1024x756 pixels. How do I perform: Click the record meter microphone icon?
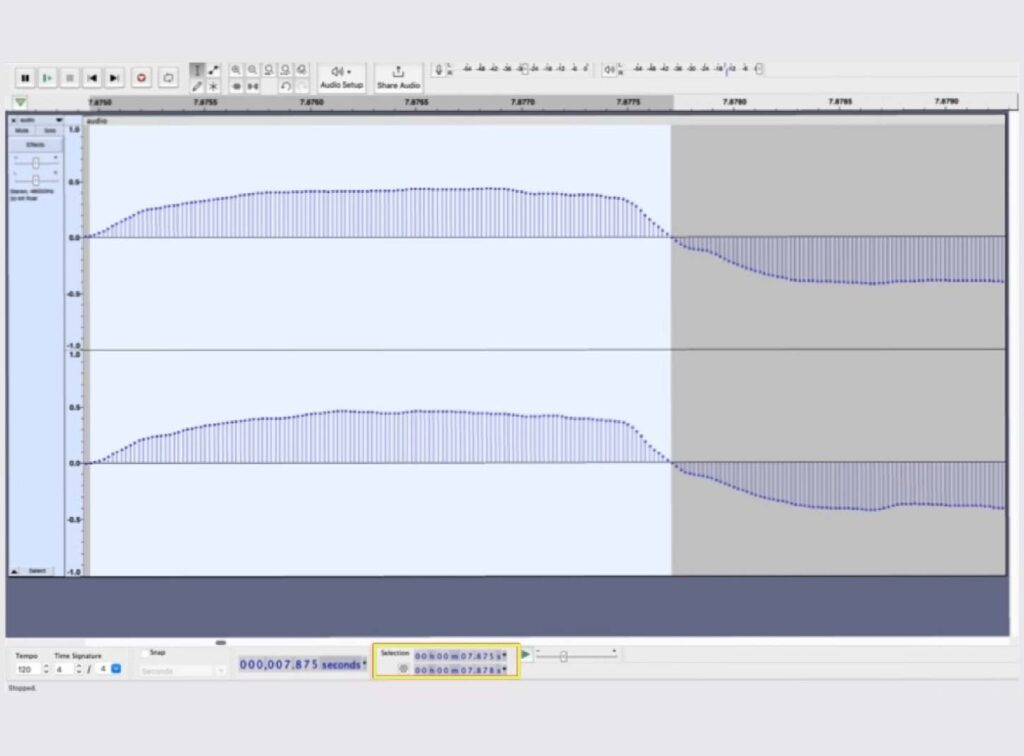(x=439, y=69)
